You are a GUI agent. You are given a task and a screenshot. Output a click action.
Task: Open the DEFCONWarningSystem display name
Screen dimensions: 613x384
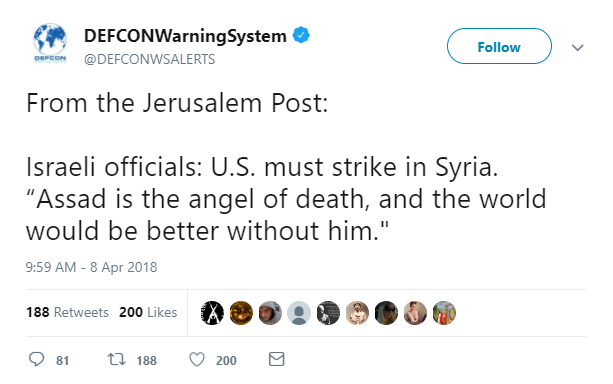tap(185, 36)
